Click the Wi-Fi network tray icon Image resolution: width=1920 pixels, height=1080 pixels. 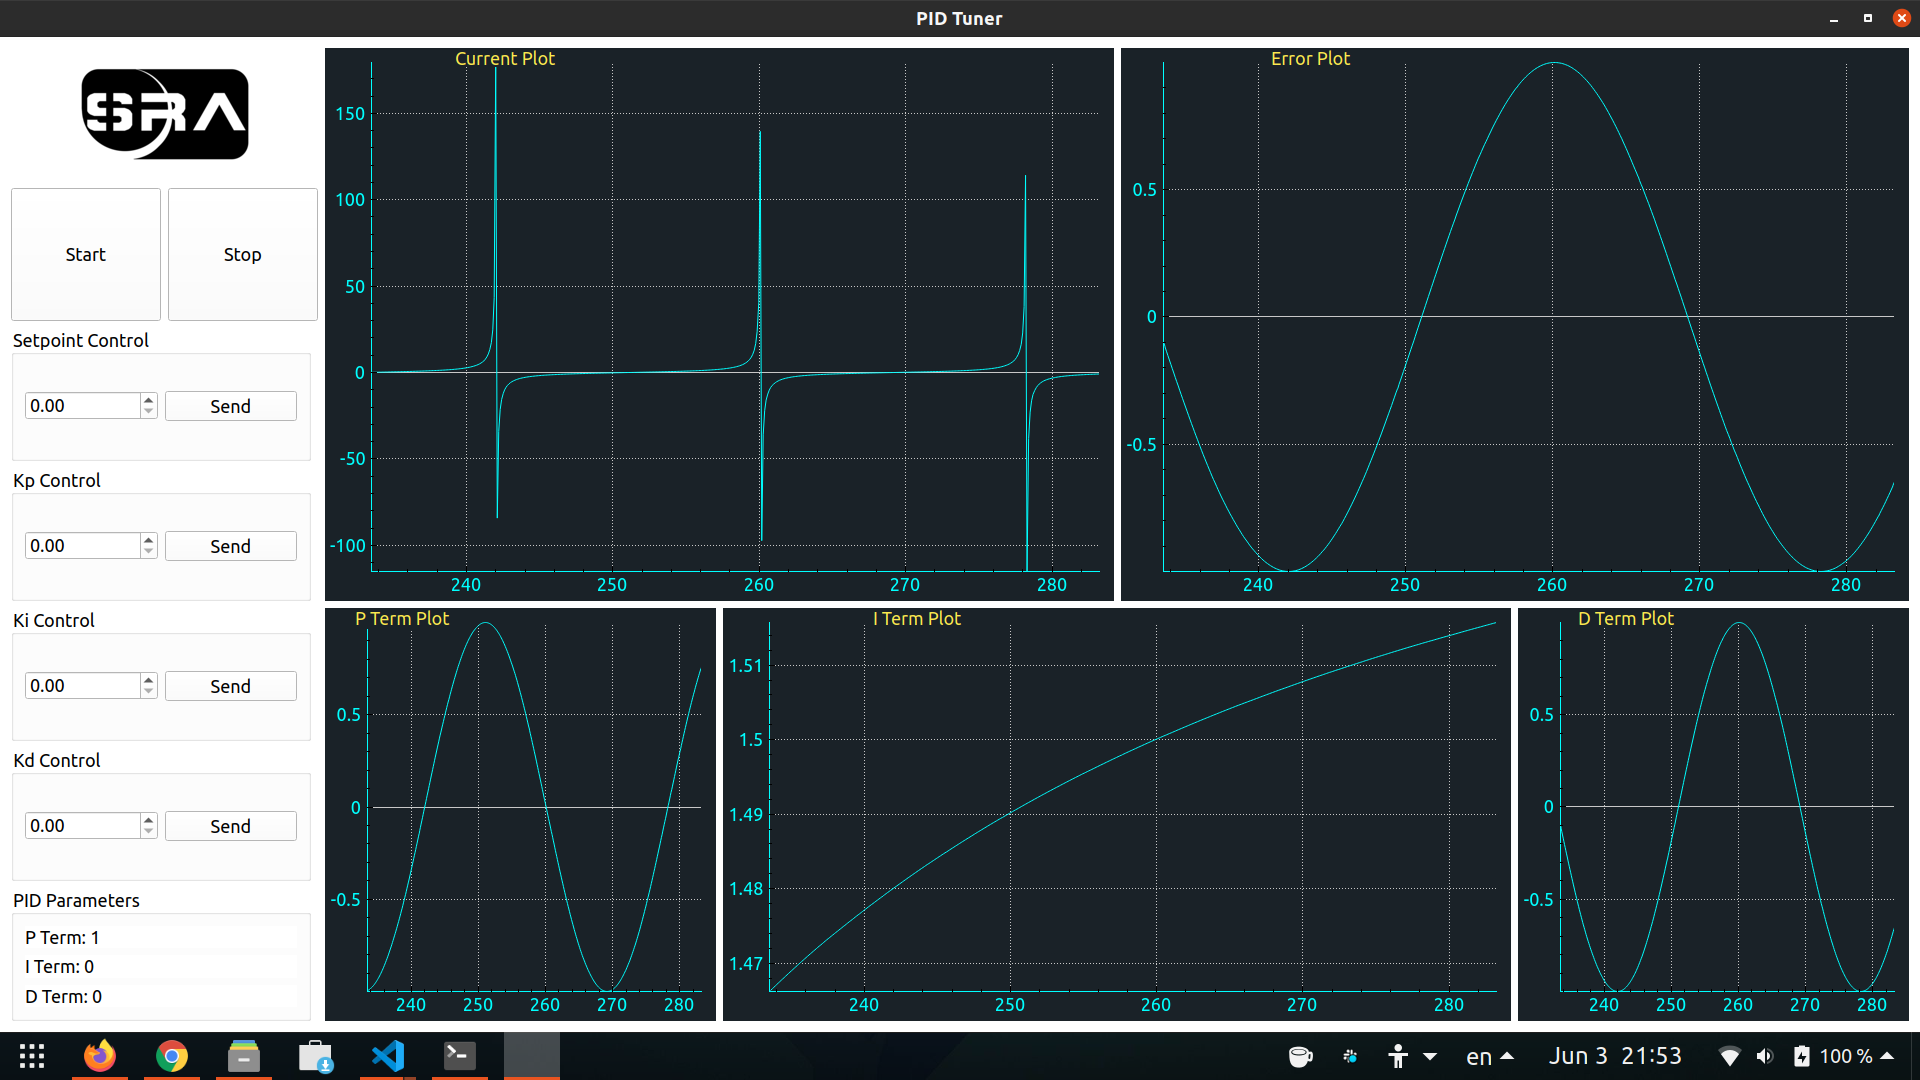click(x=1729, y=1056)
